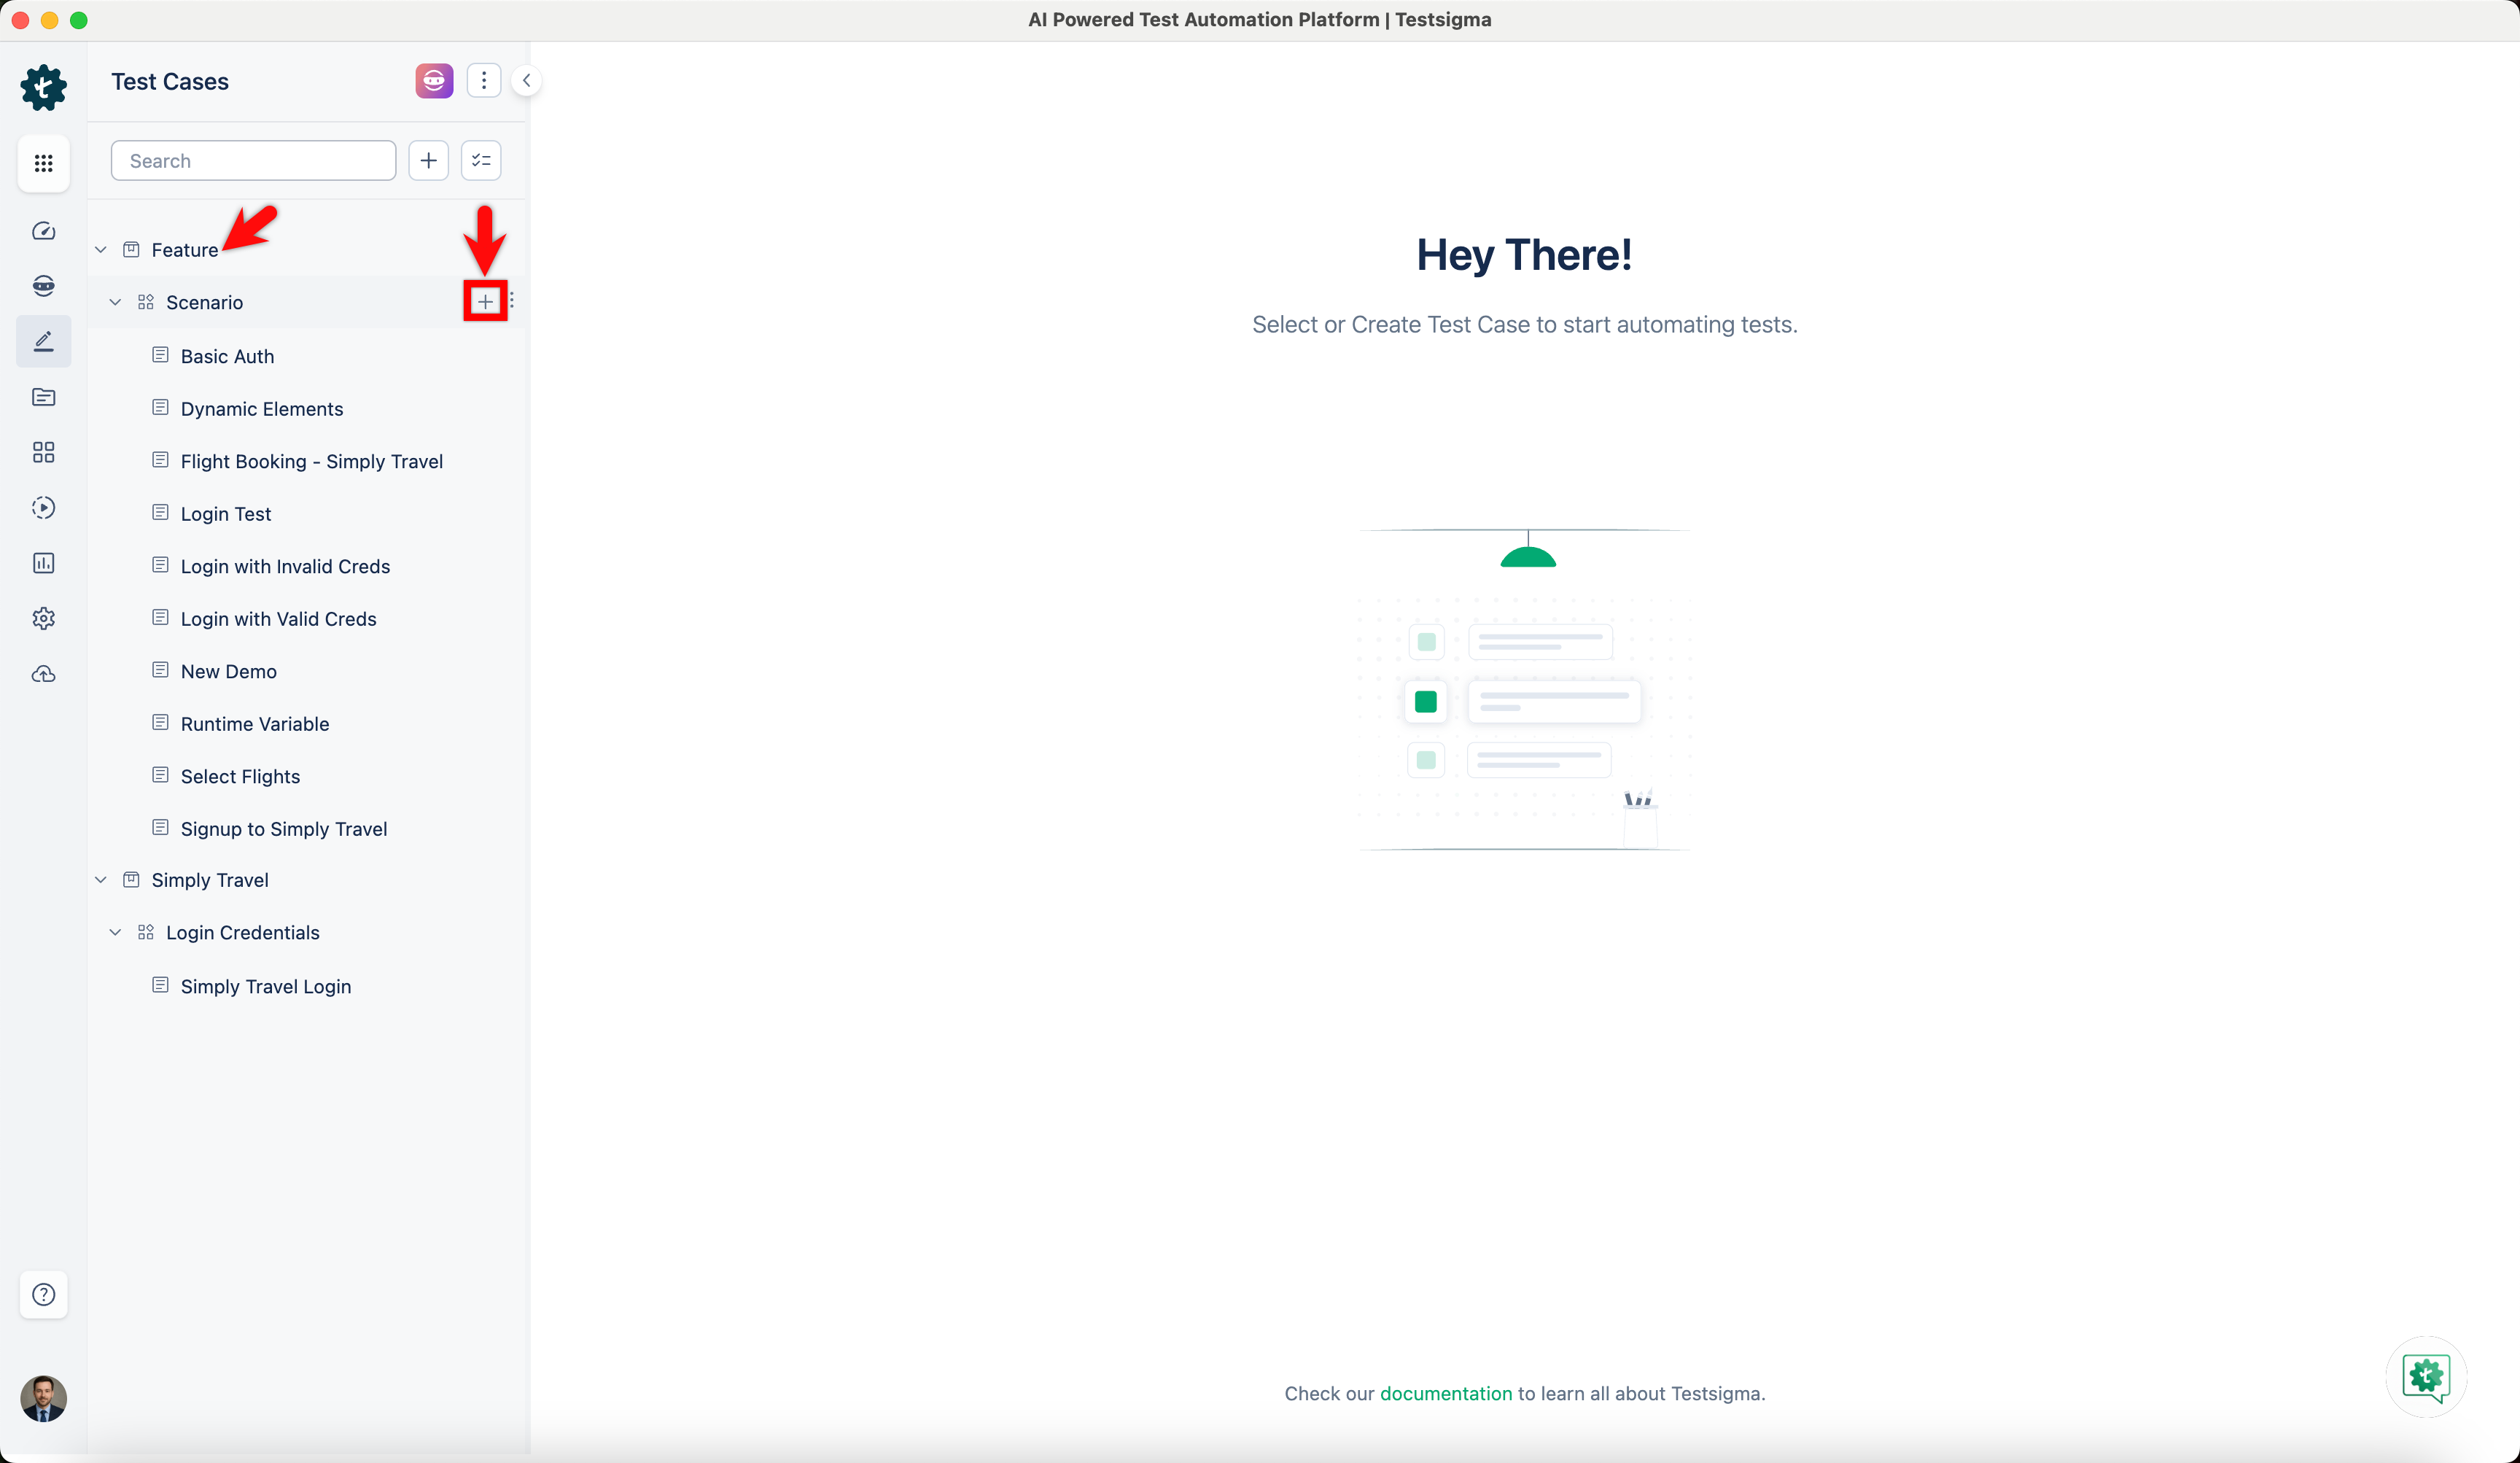Viewport: 2520px width, 1463px height.
Task: Open the Help question mark button
Action: 43,1294
